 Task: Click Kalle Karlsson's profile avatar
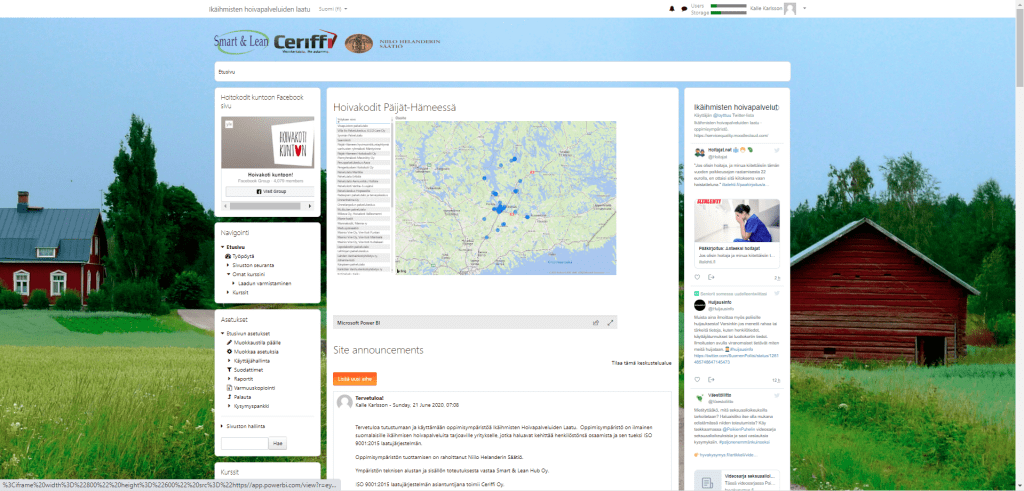point(790,9)
